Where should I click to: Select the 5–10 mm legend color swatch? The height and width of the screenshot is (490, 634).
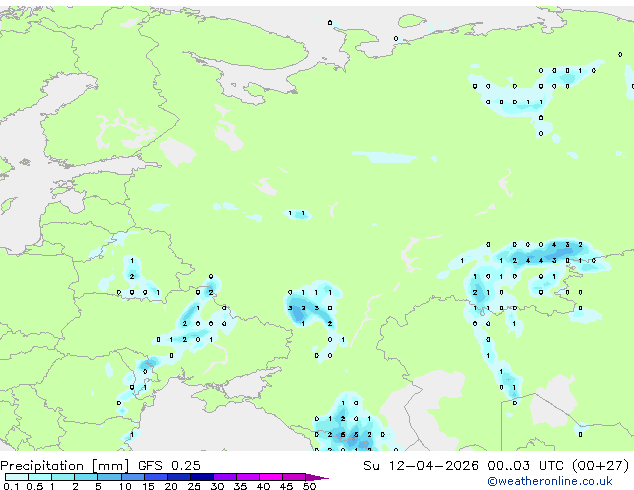pos(109,477)
